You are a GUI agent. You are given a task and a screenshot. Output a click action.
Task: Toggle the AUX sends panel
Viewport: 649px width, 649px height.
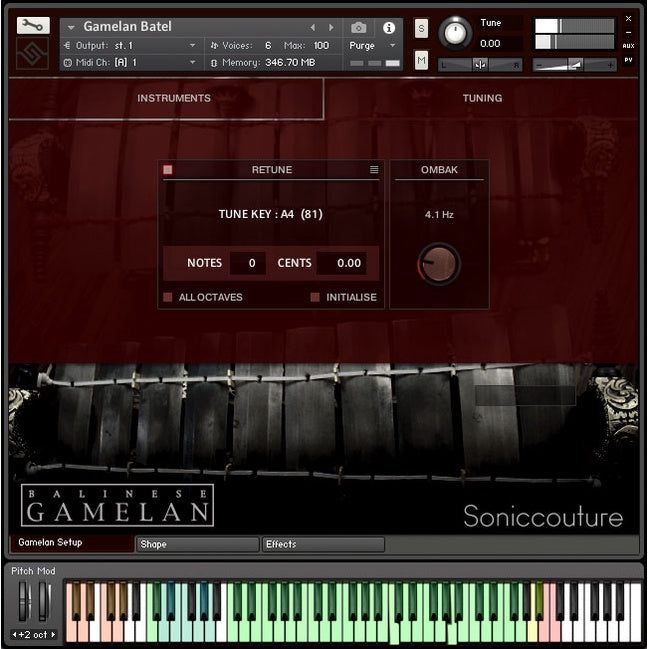click(x=628, y=46)
